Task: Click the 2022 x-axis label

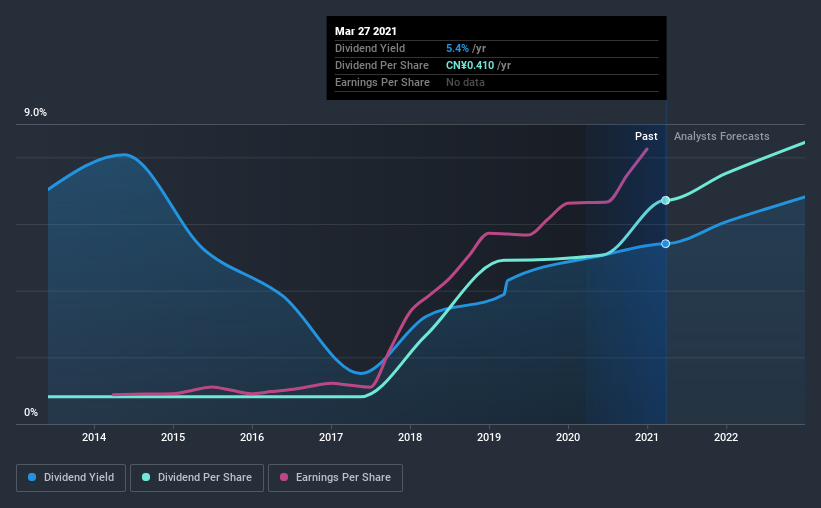Action: click(726, 437)
